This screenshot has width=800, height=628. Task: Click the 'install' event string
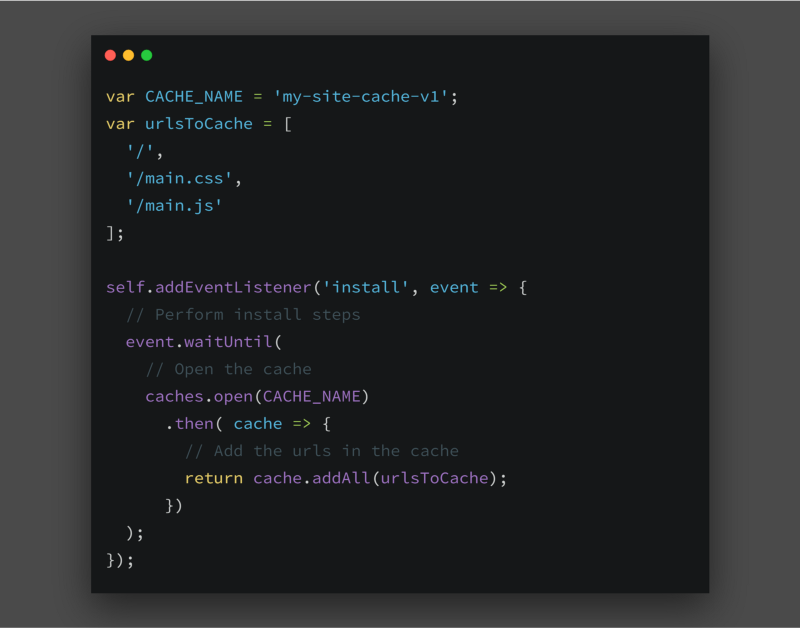pos(365,287)
